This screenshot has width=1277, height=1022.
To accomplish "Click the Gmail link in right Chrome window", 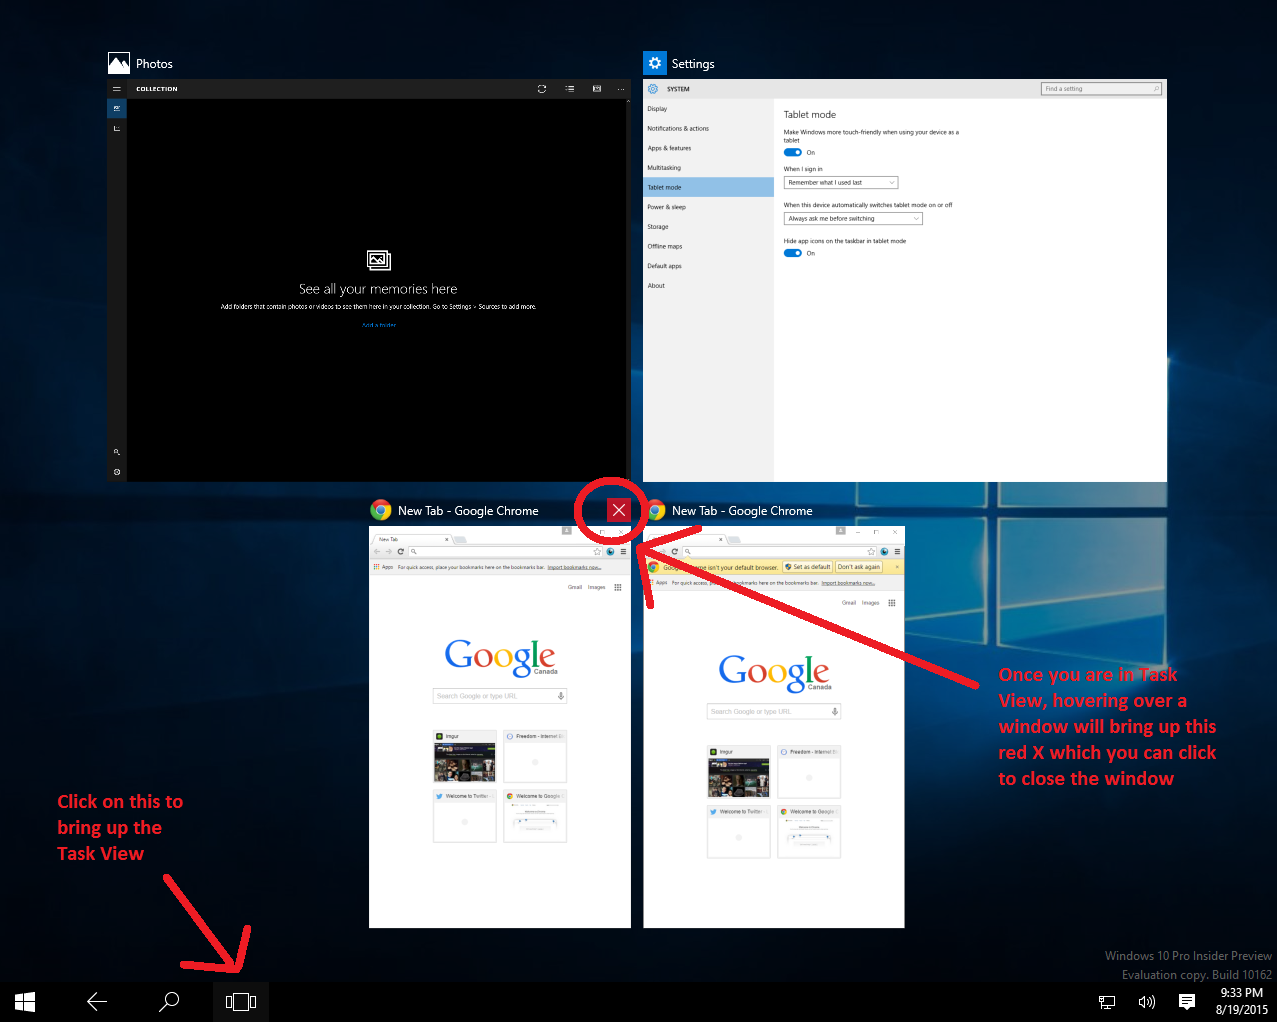I will pos(849,603).
